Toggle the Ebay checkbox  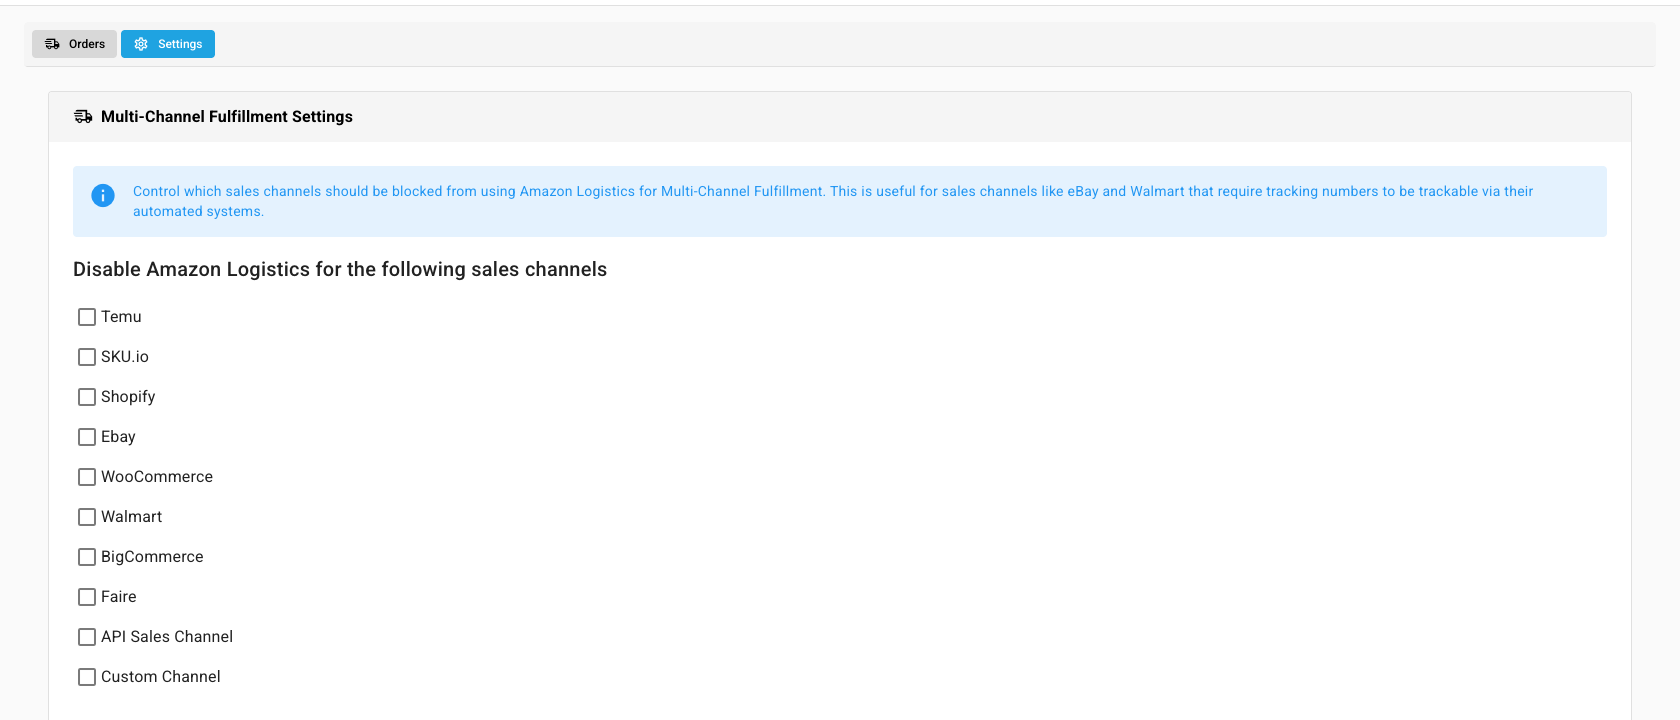[x=87, y=437]
